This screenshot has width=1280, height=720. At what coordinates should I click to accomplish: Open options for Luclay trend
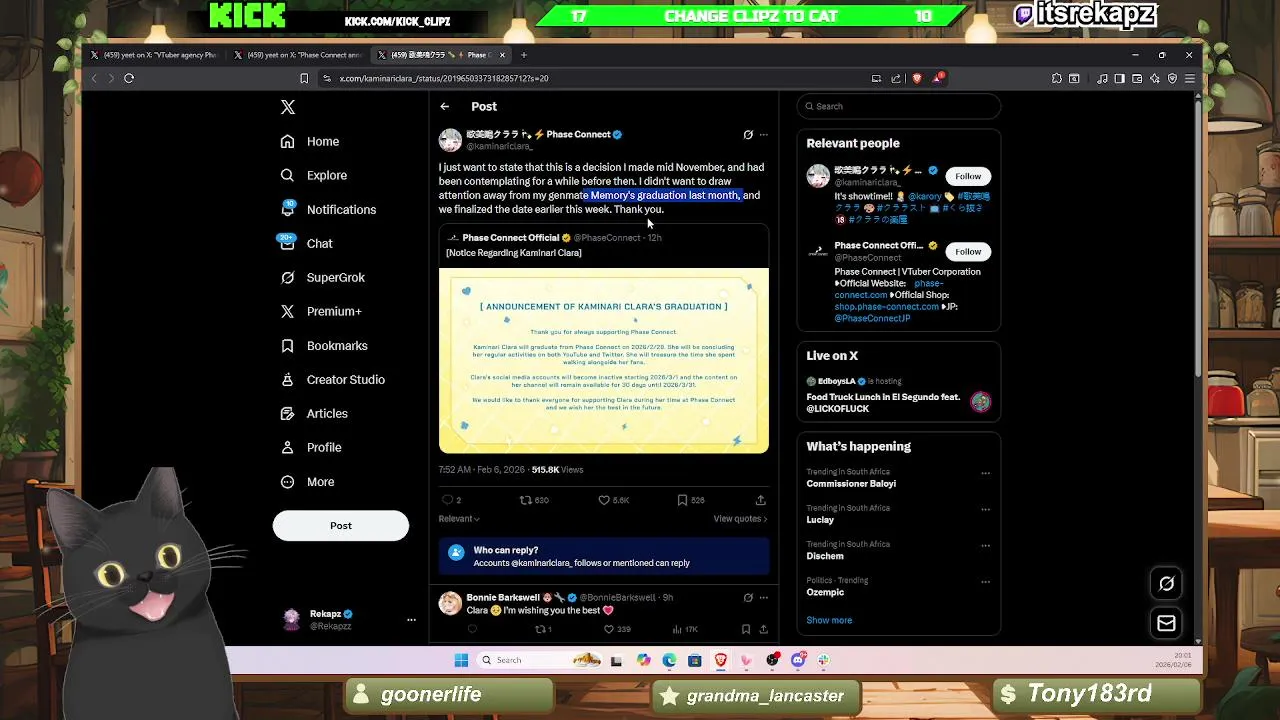[x=985, y=509]
